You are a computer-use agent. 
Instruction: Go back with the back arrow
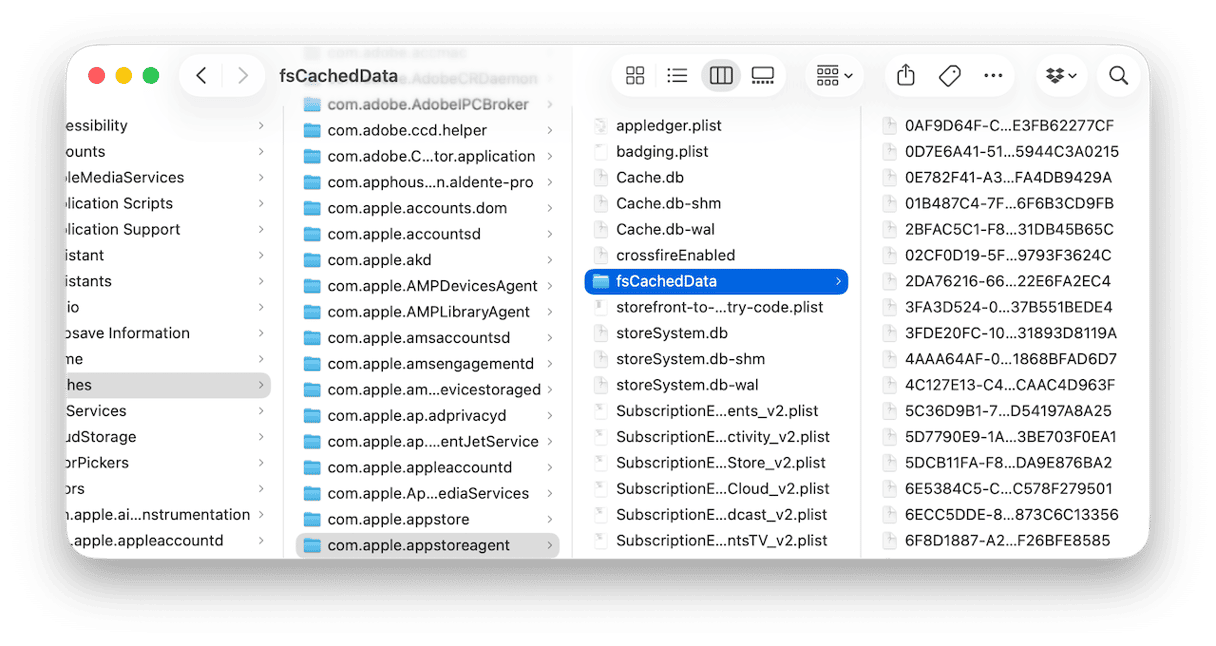201,76
